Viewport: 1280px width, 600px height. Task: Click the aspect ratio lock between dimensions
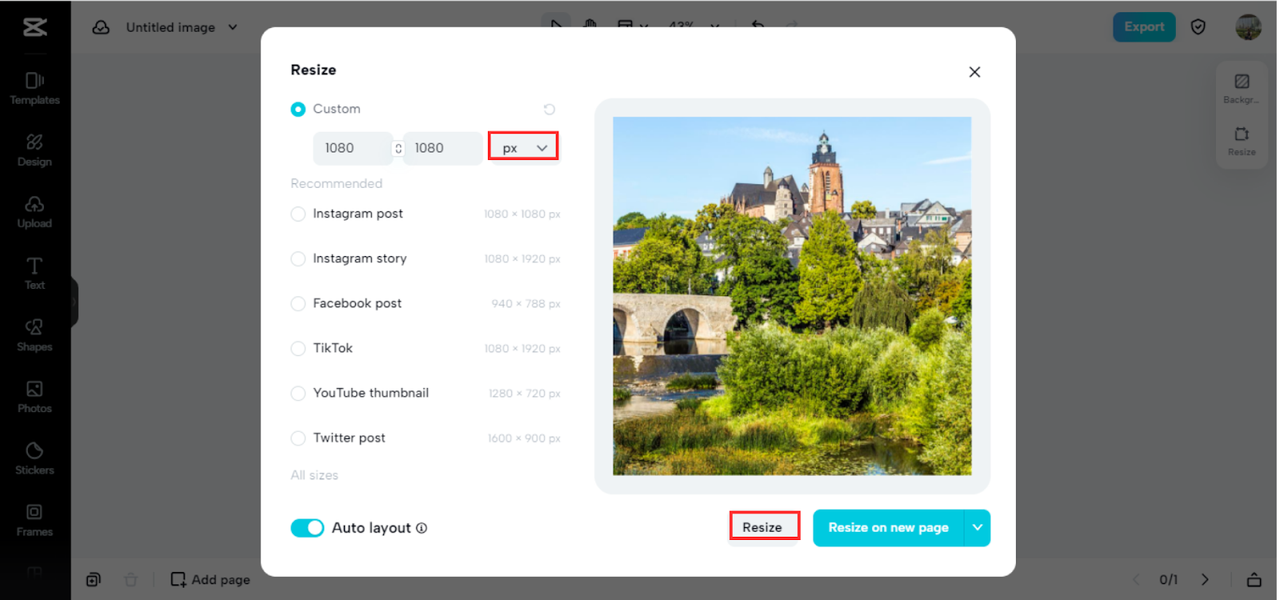tap(398, 148)
